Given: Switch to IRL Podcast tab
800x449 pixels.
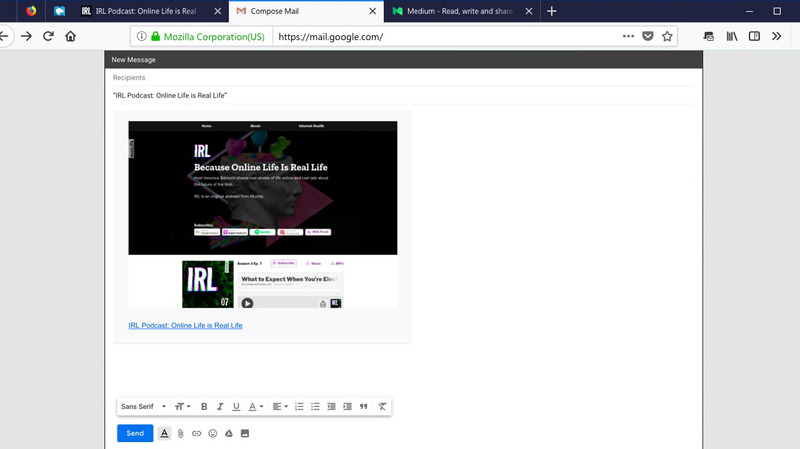Looking at the screenshot, I should [145, 11].
